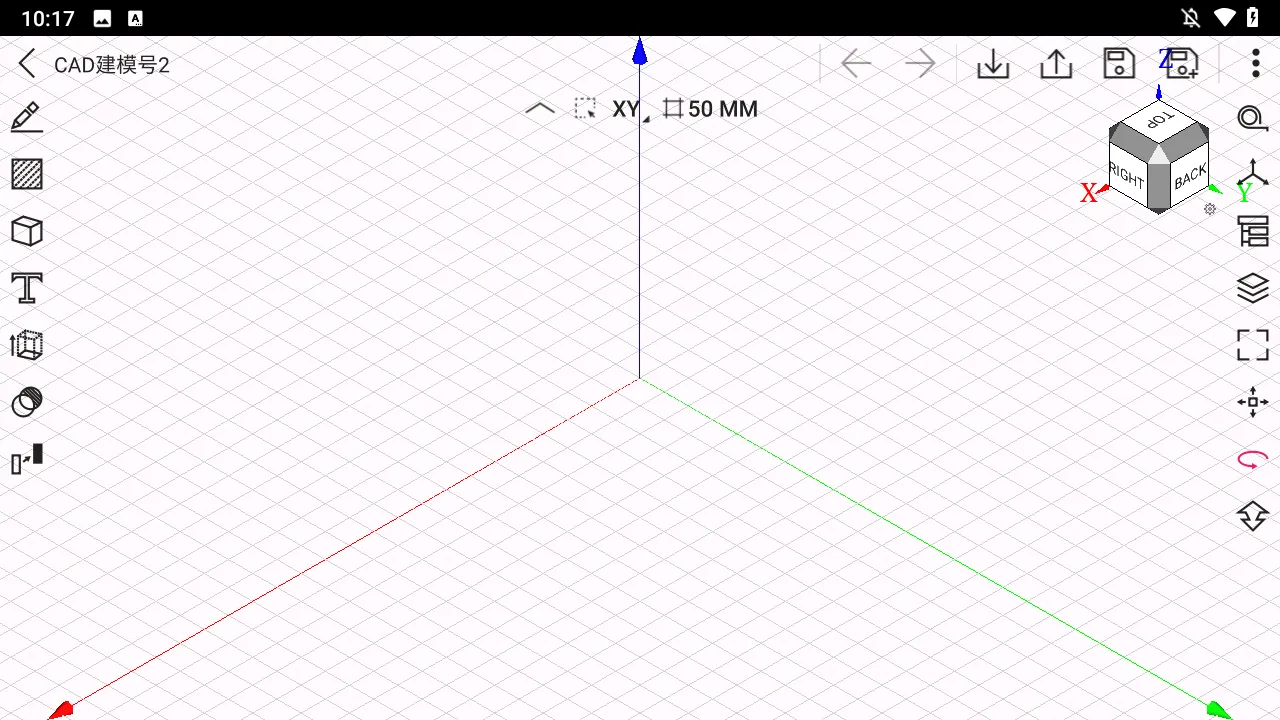This screenshot has height=720, width=1280.
Task: Select the text tool
Action: 27,288
